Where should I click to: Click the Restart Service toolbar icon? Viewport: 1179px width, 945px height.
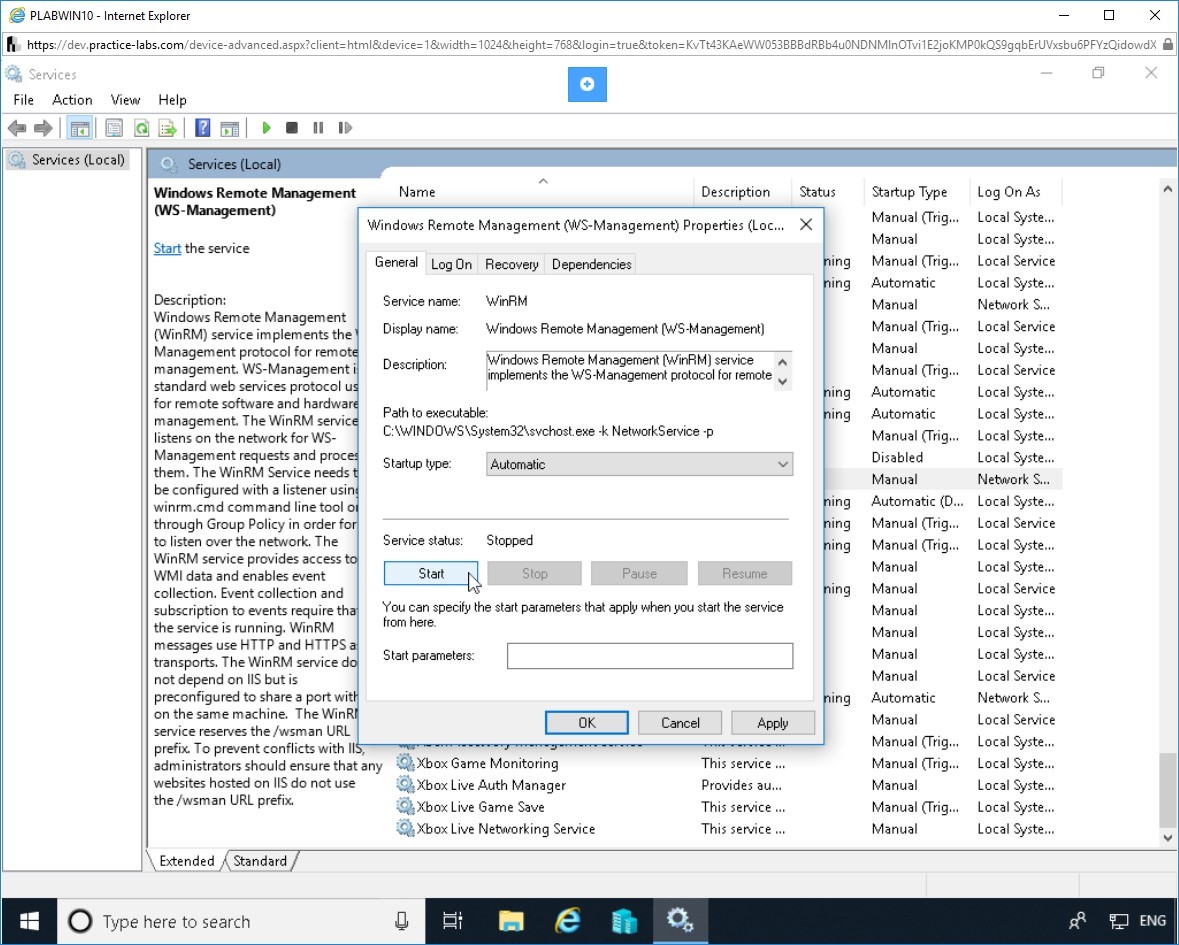tap(345, 128)
